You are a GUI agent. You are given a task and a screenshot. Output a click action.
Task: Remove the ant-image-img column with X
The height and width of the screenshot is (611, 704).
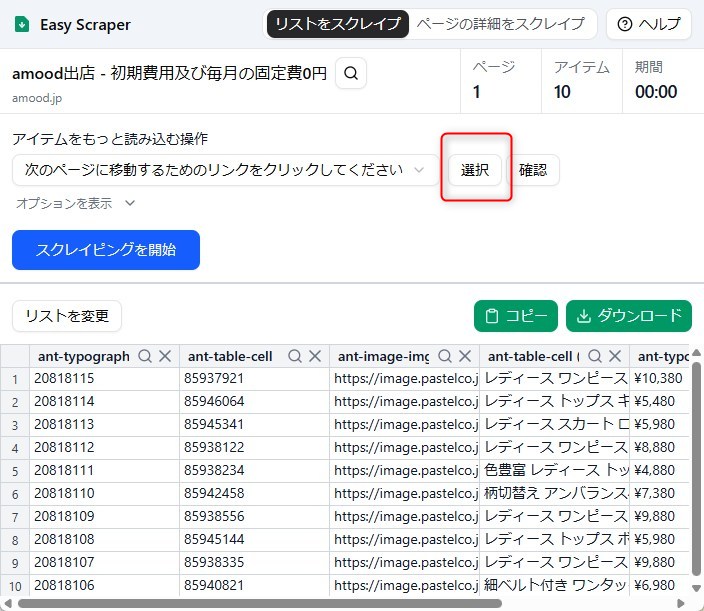pos(465,356)
